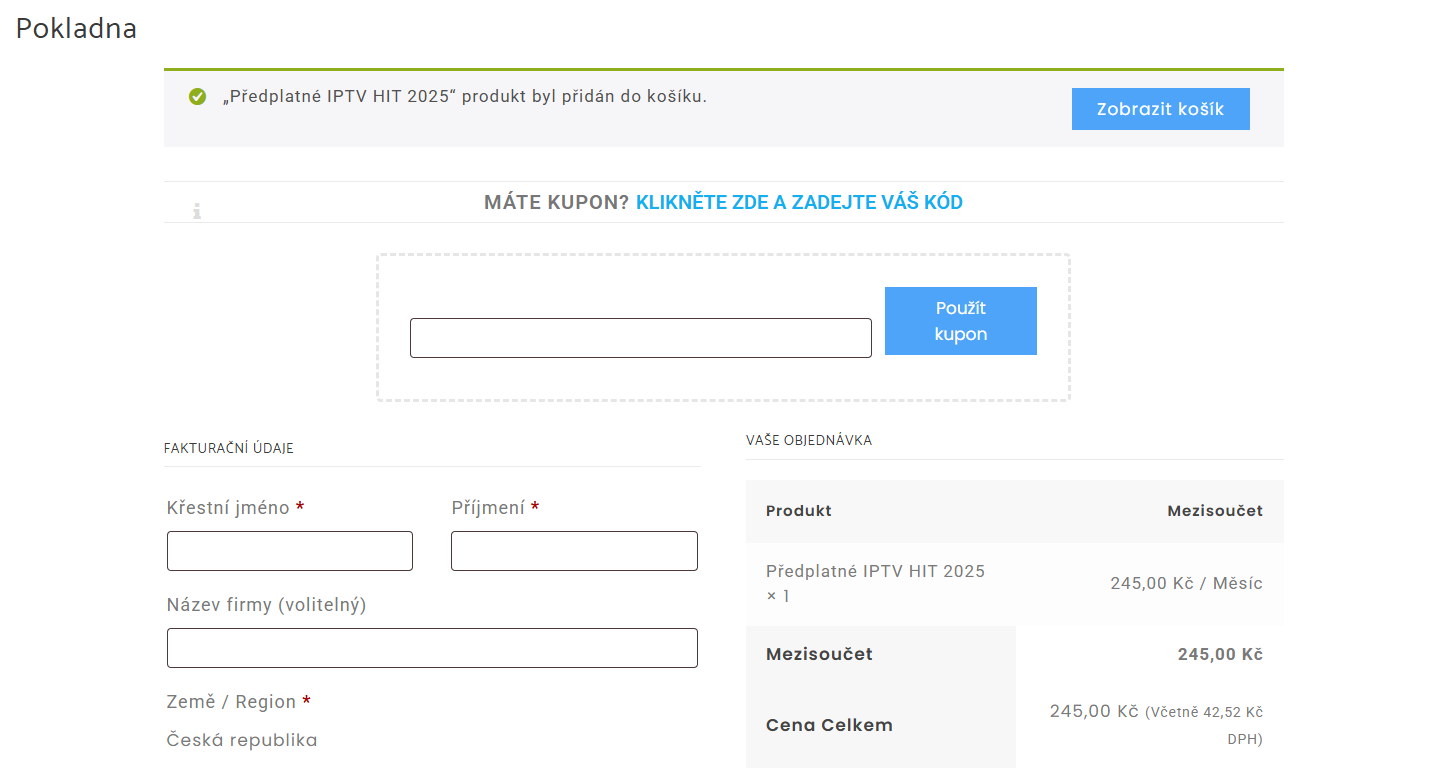
Task: Click the Země / Region label
Action: point(231,702)
